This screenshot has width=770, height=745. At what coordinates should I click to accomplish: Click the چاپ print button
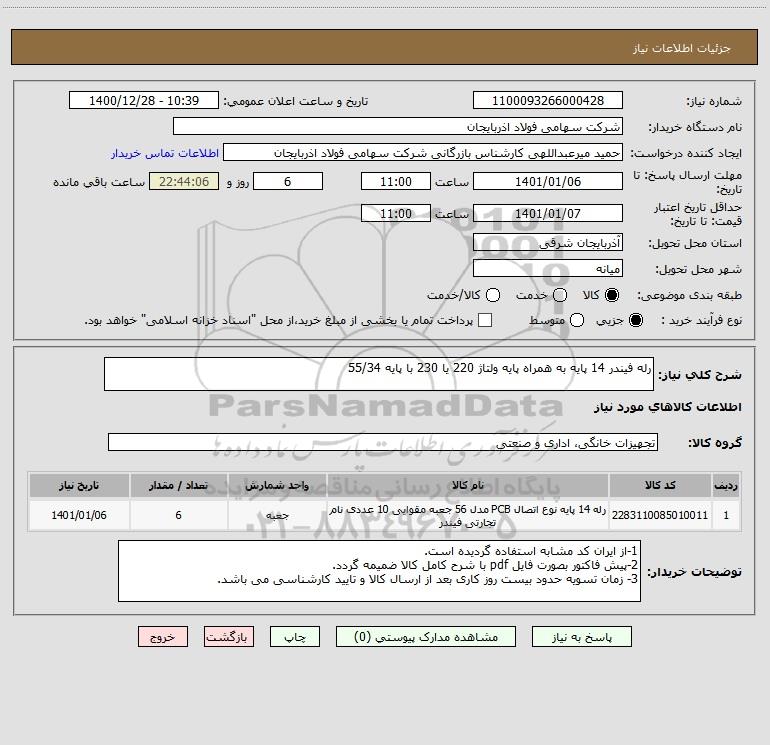295,637
